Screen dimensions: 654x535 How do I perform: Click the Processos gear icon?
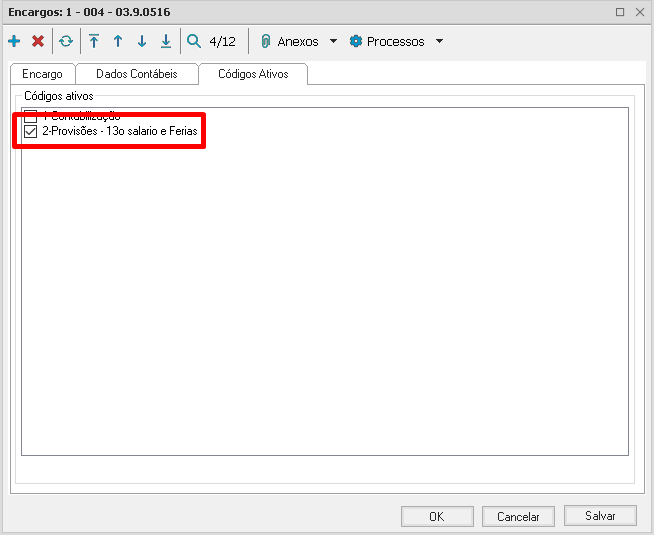(x=356, y=41)
